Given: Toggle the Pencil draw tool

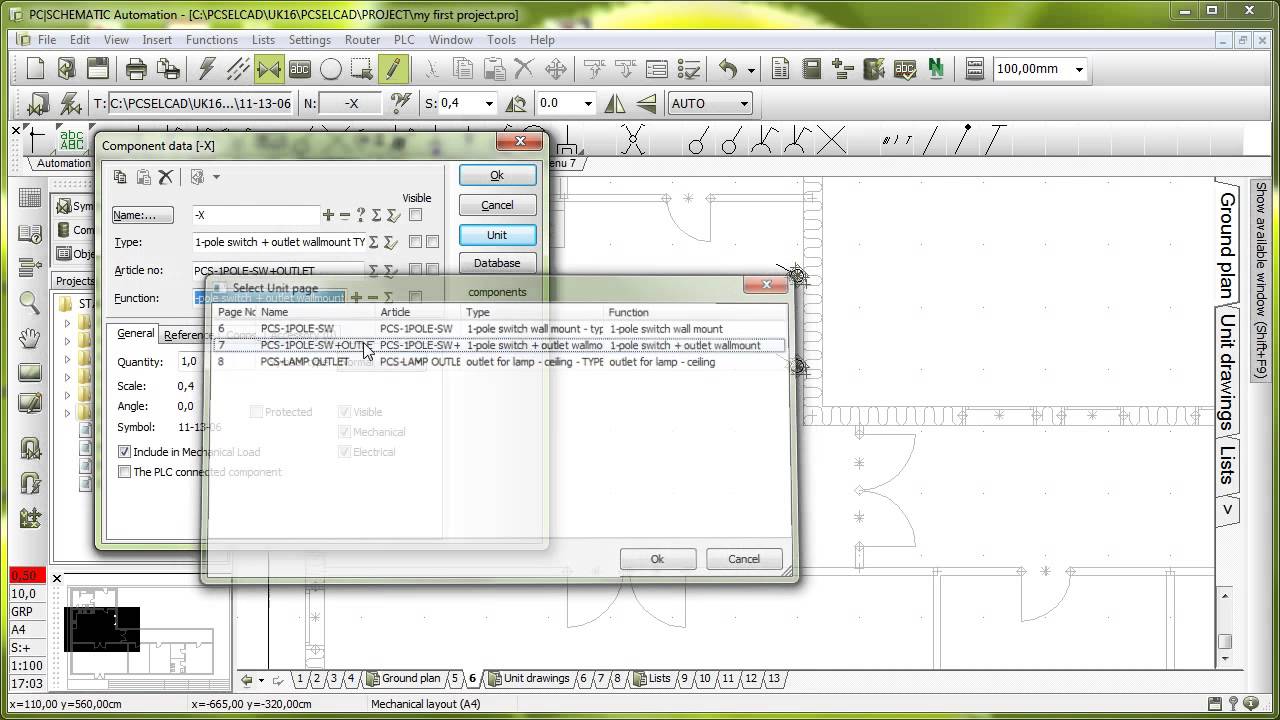Looking at the screenshot, I should [393, 69].
